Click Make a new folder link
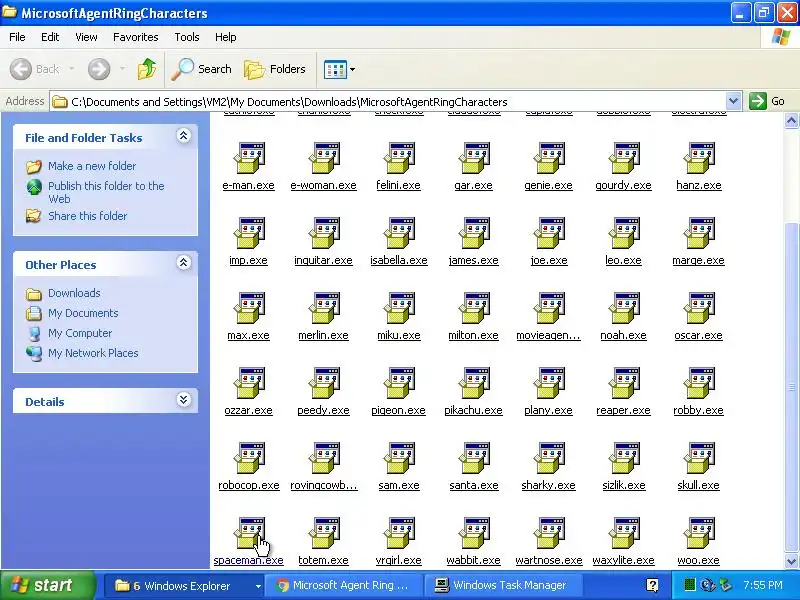The image size is (800, 600). (92, 166)
